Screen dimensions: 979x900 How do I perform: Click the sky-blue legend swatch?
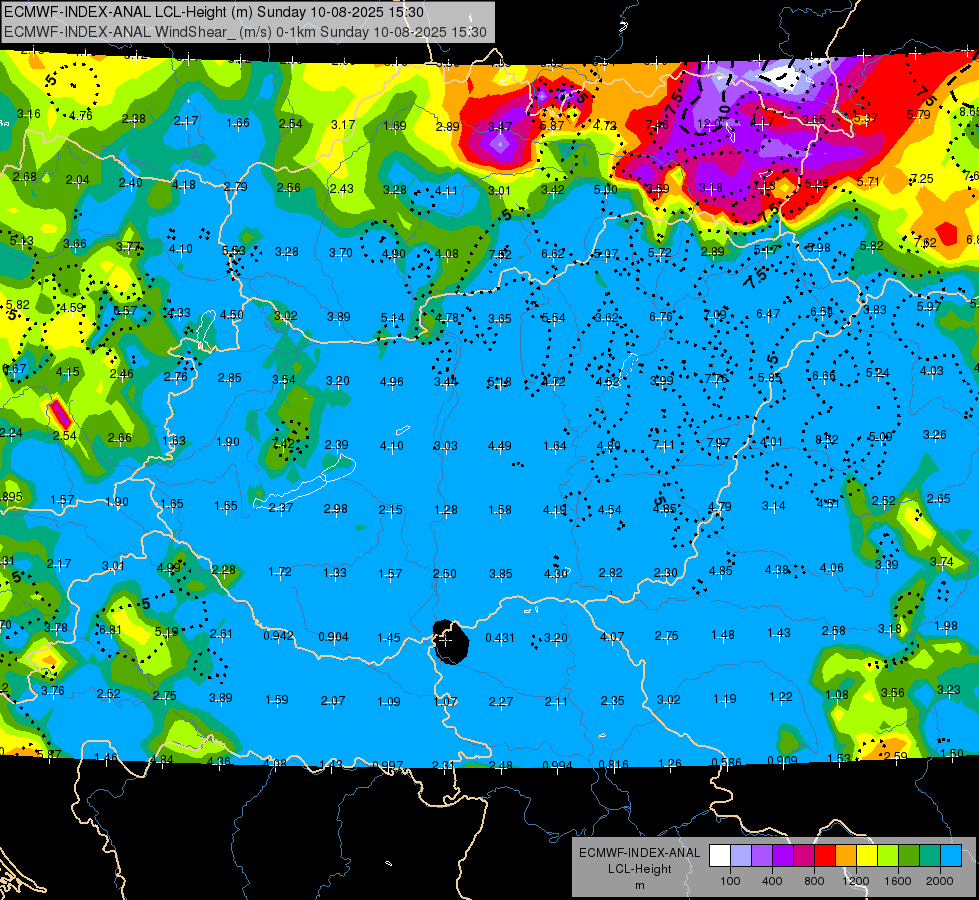tap(951, 855)
